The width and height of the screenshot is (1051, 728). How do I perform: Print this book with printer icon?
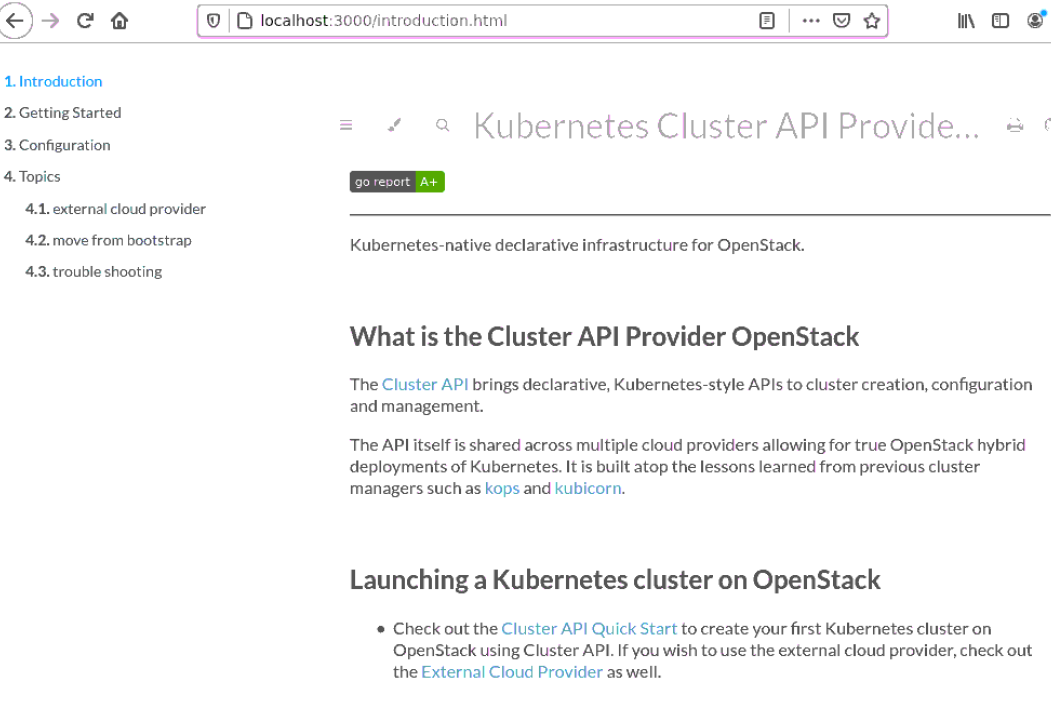1015,125
